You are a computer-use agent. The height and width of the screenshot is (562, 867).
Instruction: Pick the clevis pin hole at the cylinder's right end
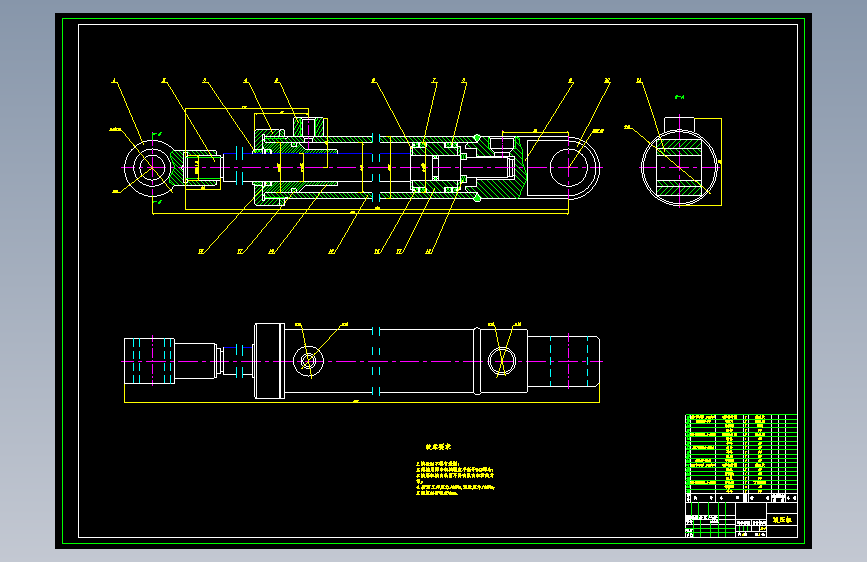click(x=568, y=167)
